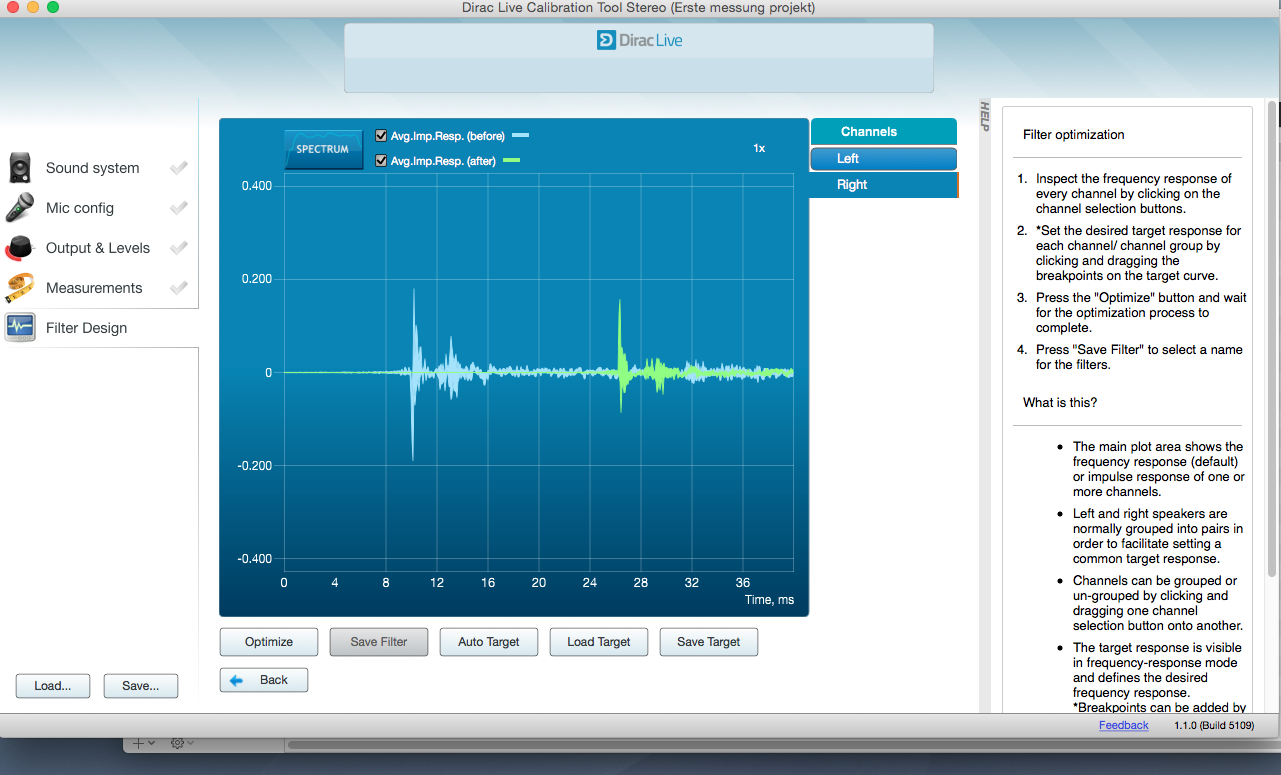The height and width of the screenshot is (775, 1281).
Task: Click the blue arrow icon on Back button
Action: [x=237, y=680]
